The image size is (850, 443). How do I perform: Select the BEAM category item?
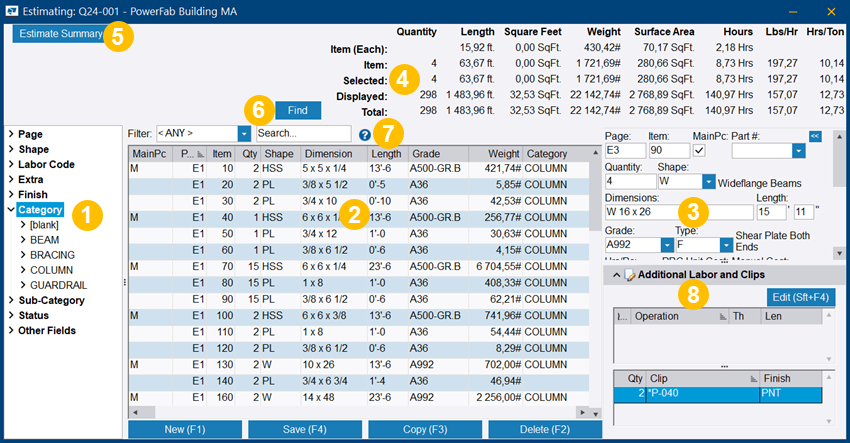point(44,240)
